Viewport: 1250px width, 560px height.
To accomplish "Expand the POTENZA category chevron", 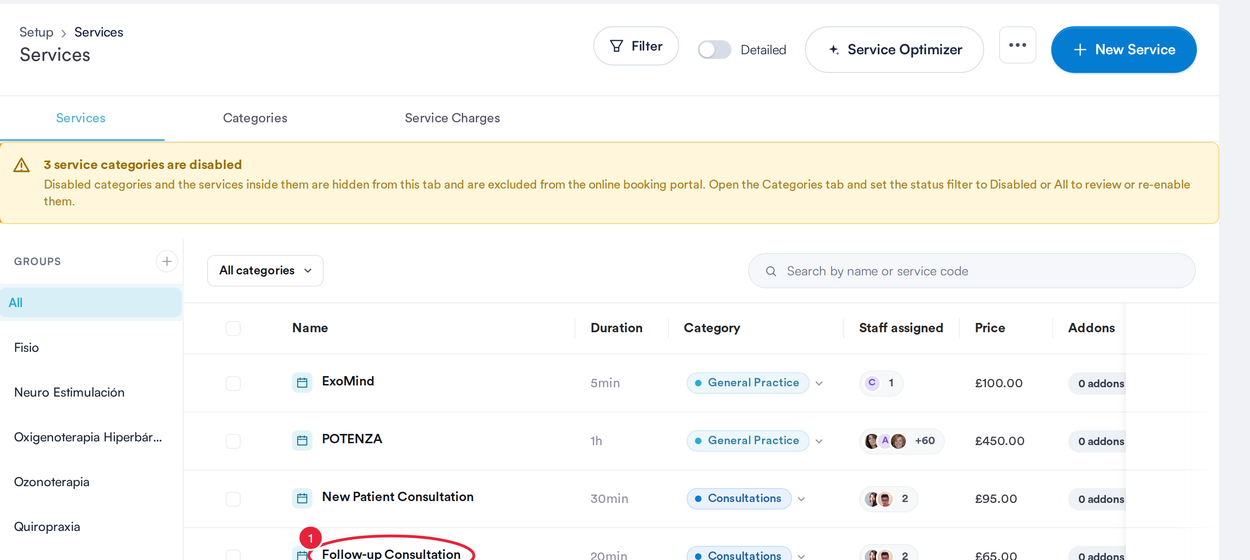I will (x=819, y=441).
